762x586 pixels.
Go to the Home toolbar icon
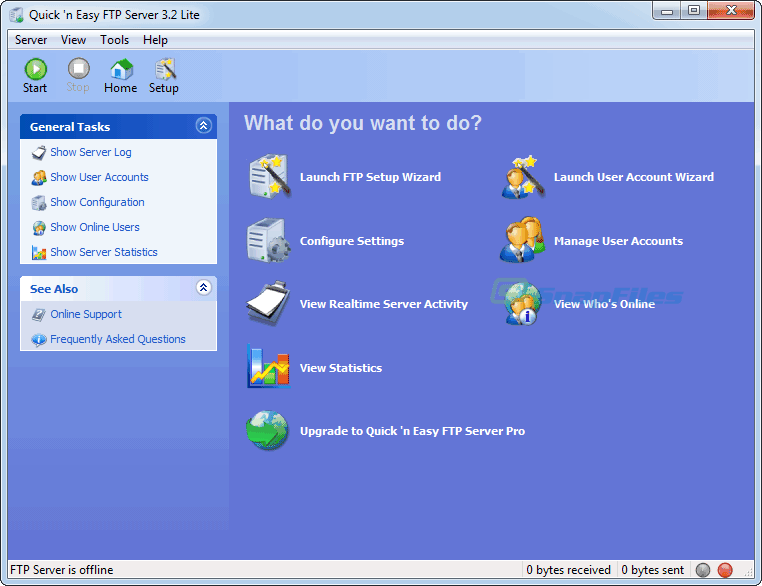coord(121,69)
